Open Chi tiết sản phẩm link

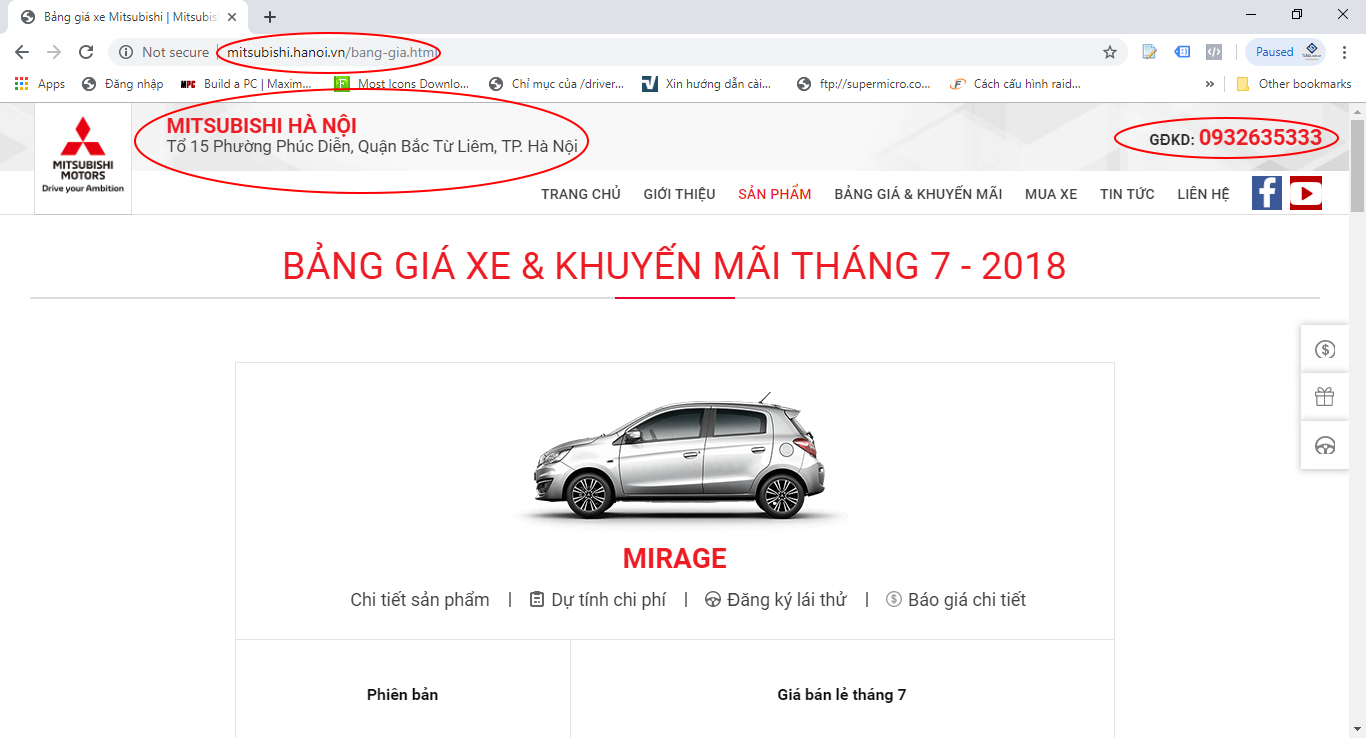[x=420, y=600]
